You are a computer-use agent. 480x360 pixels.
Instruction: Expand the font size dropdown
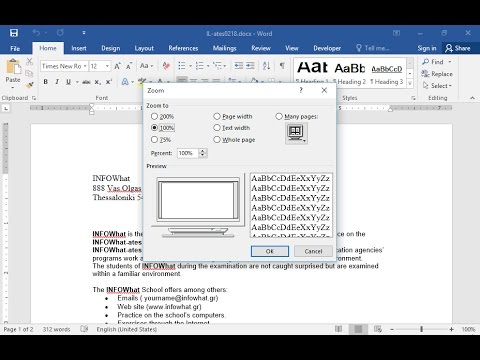pos(107,66)
